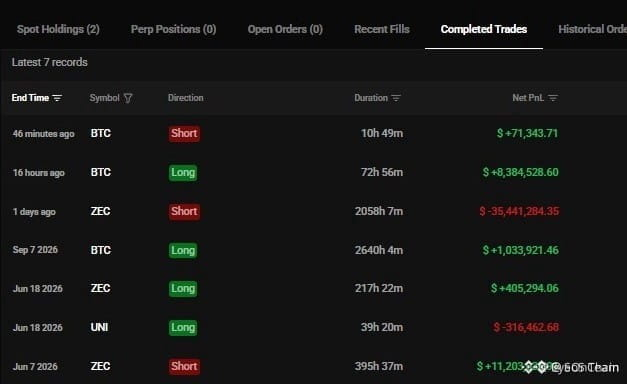Click the Direction column header
The image size is (627, 384).
(x=186, y=98)
